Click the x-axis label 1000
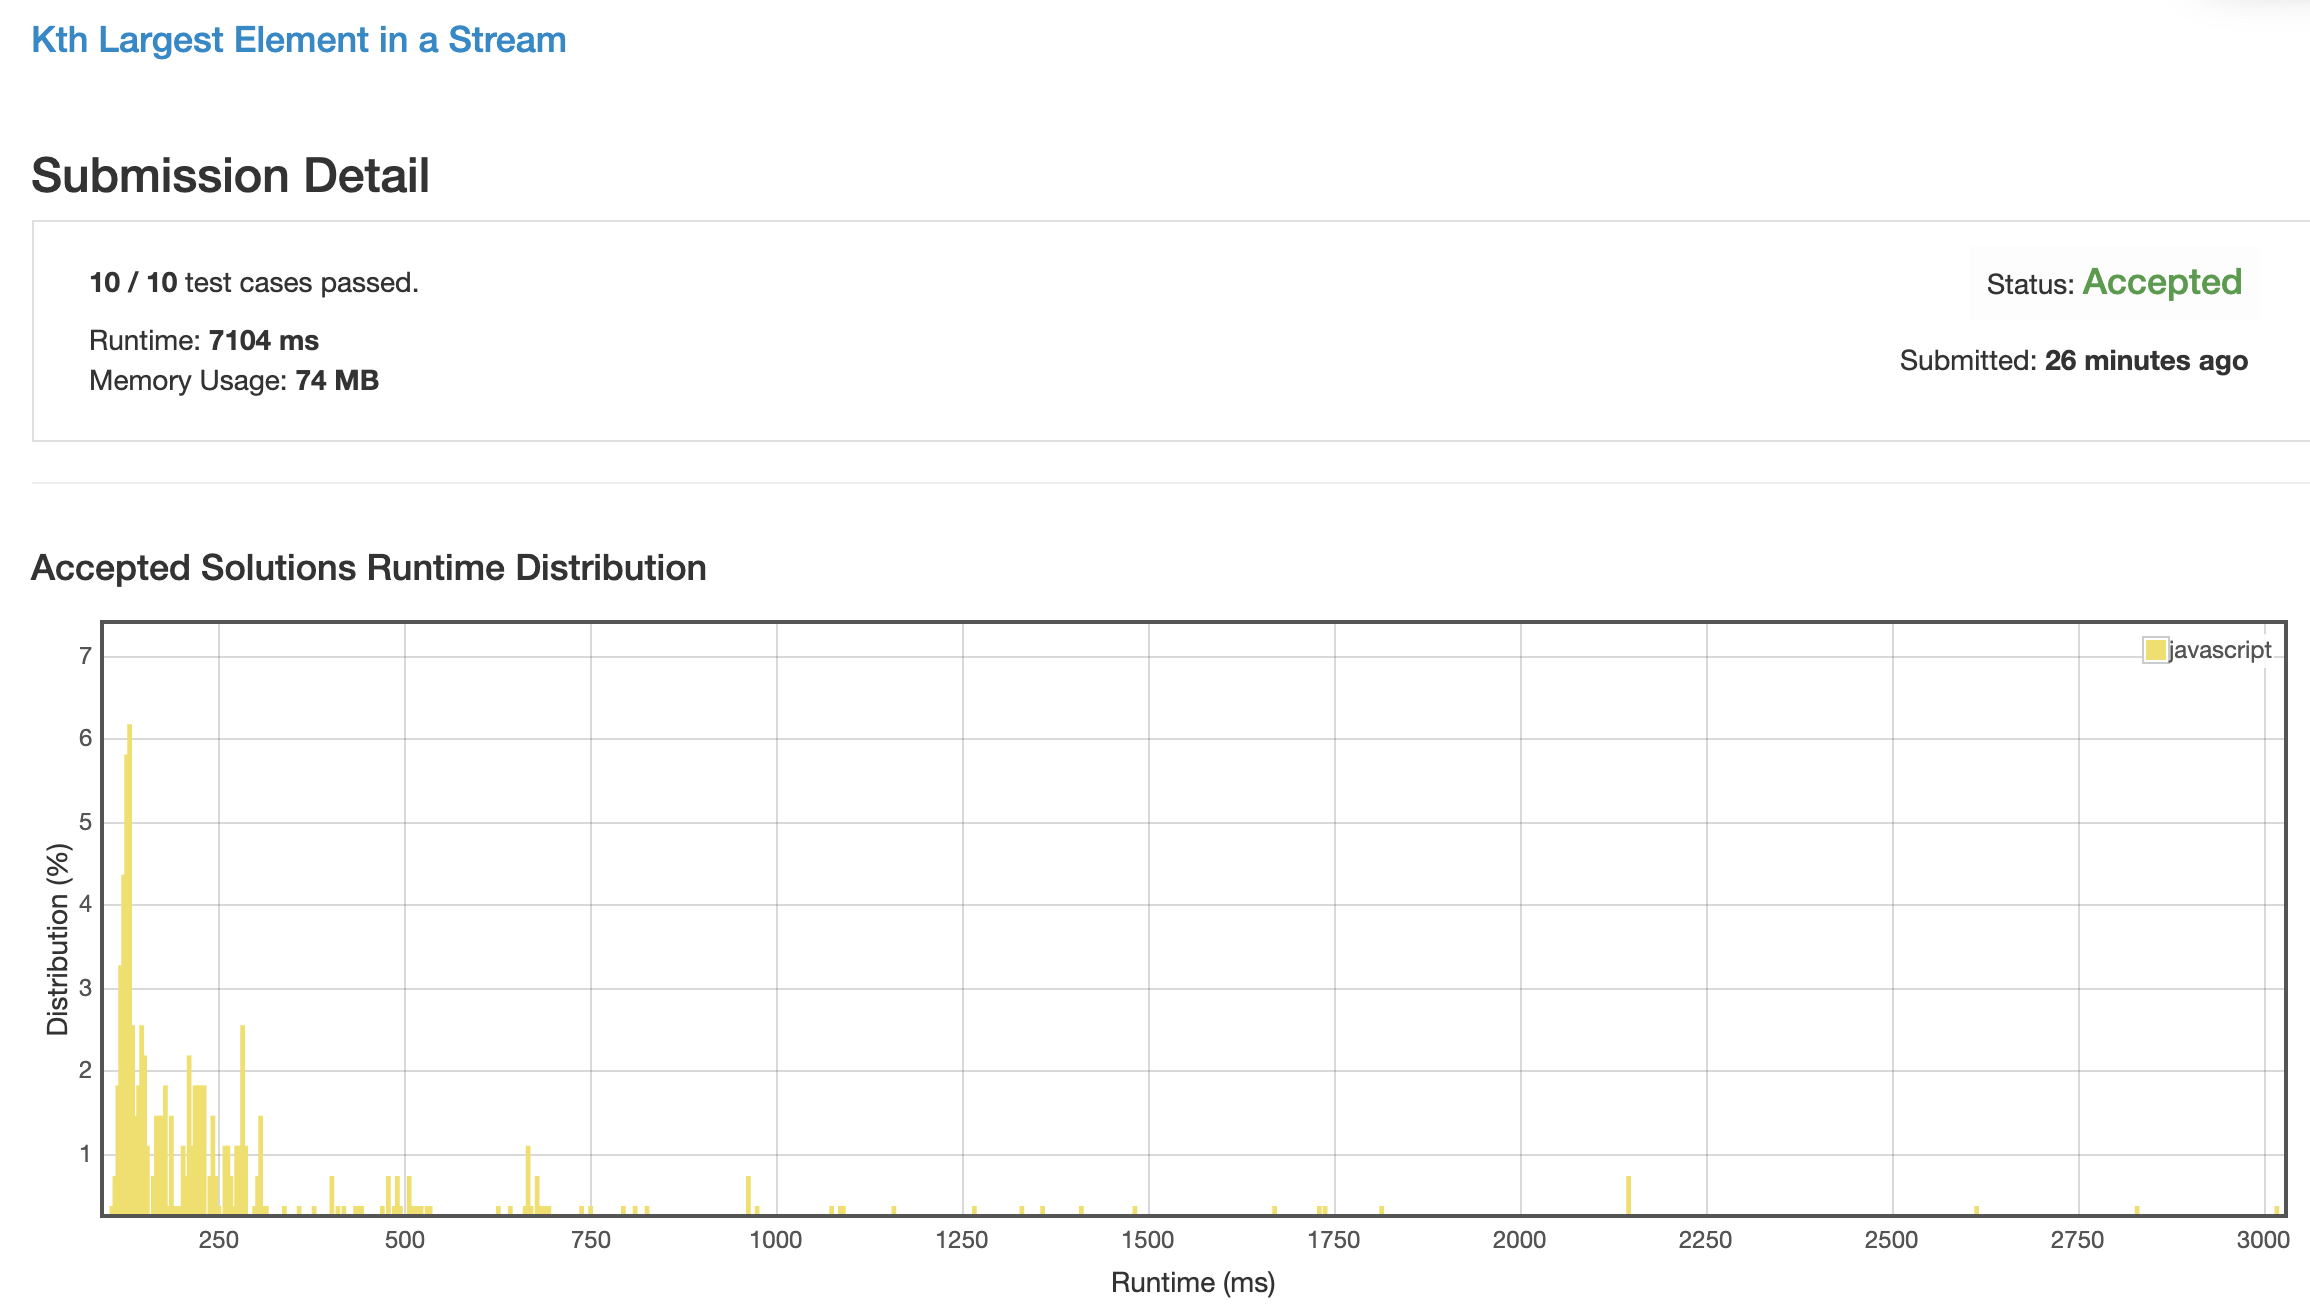2310x1316 pixels. [776, 1240]
